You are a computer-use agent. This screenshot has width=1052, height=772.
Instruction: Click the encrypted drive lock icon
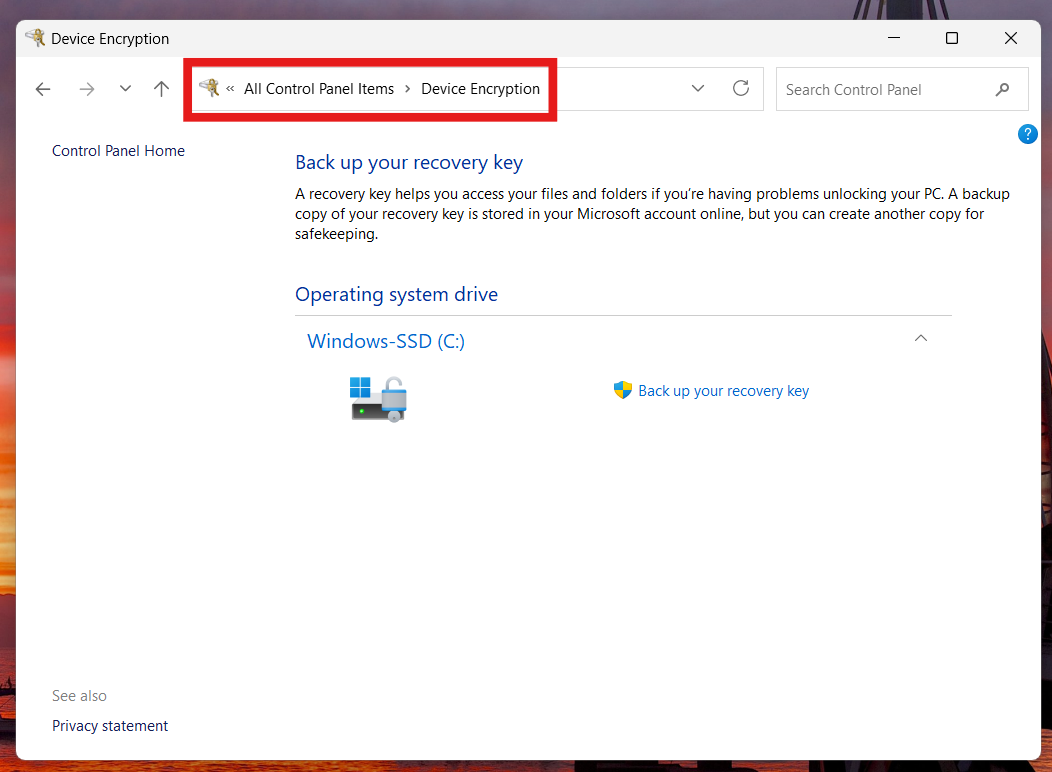378,398
